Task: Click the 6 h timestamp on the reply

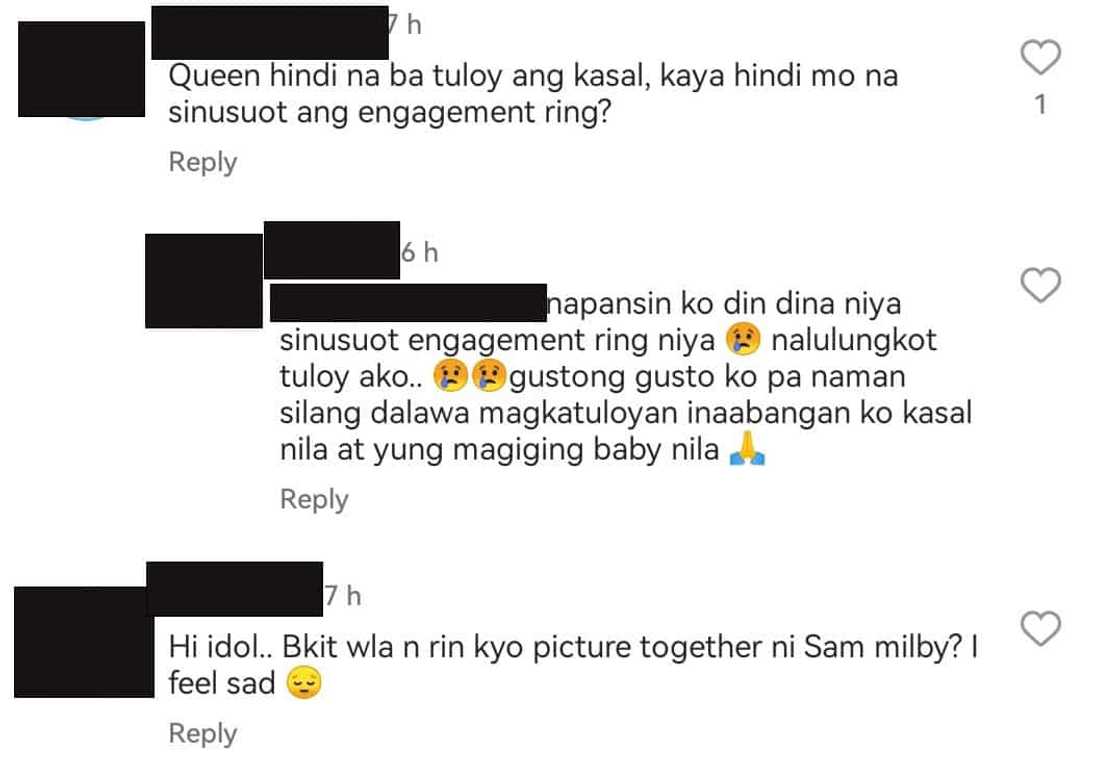Action: coord(419,252)
